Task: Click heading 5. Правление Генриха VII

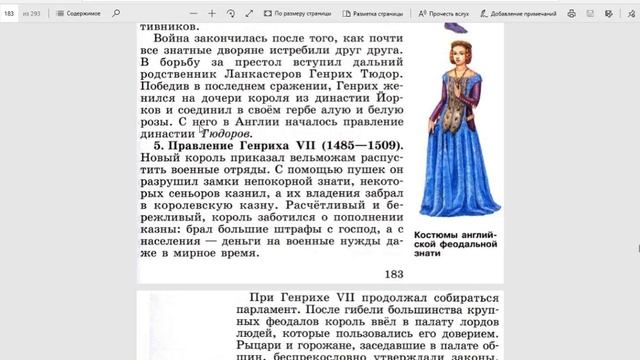Action: (x=278, y=146)
